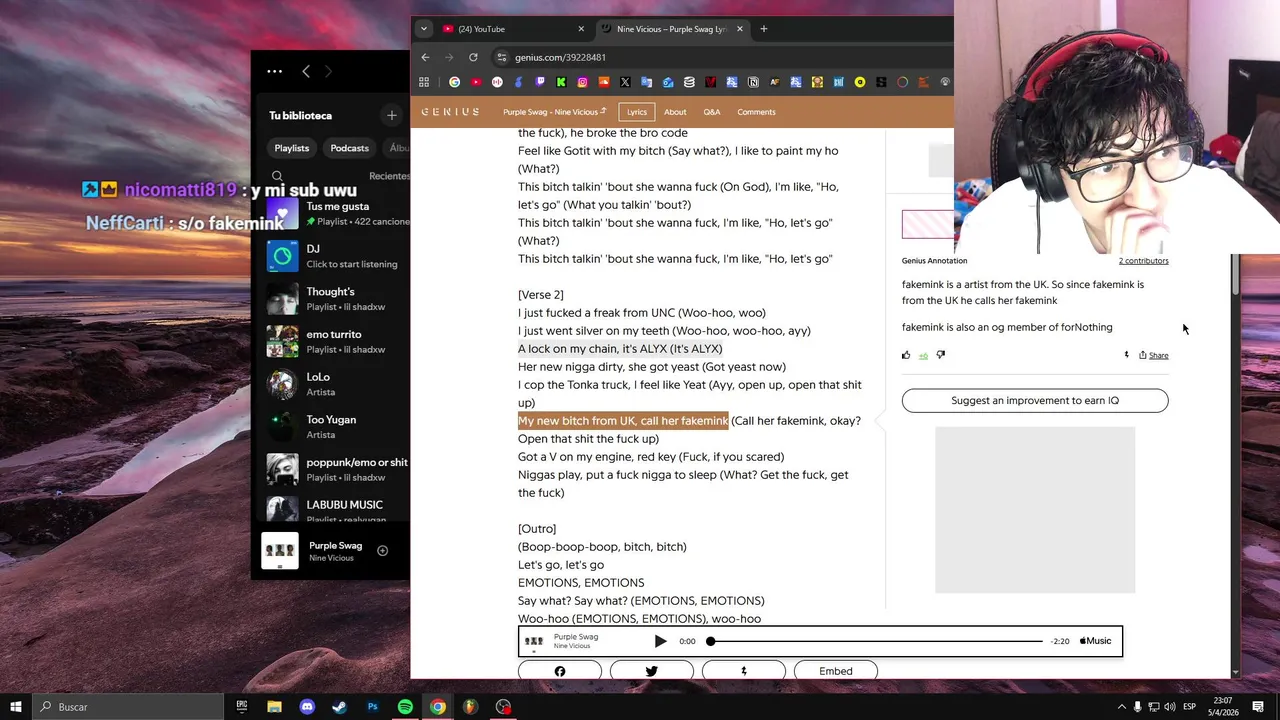The image size is (1280, 720).
Task: Share lyrics on Facebook
Action: pyautogui.click(x=560, y=671)
